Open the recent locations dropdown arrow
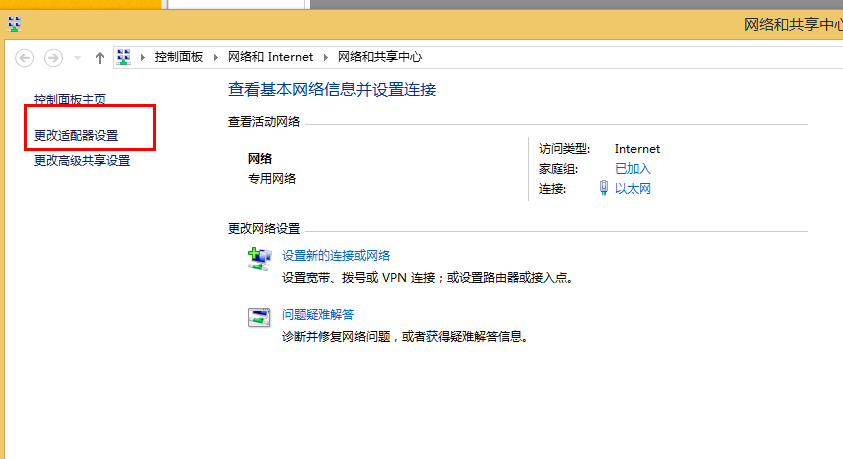Screen dimensions: 843x459 (x=78, y=58)
